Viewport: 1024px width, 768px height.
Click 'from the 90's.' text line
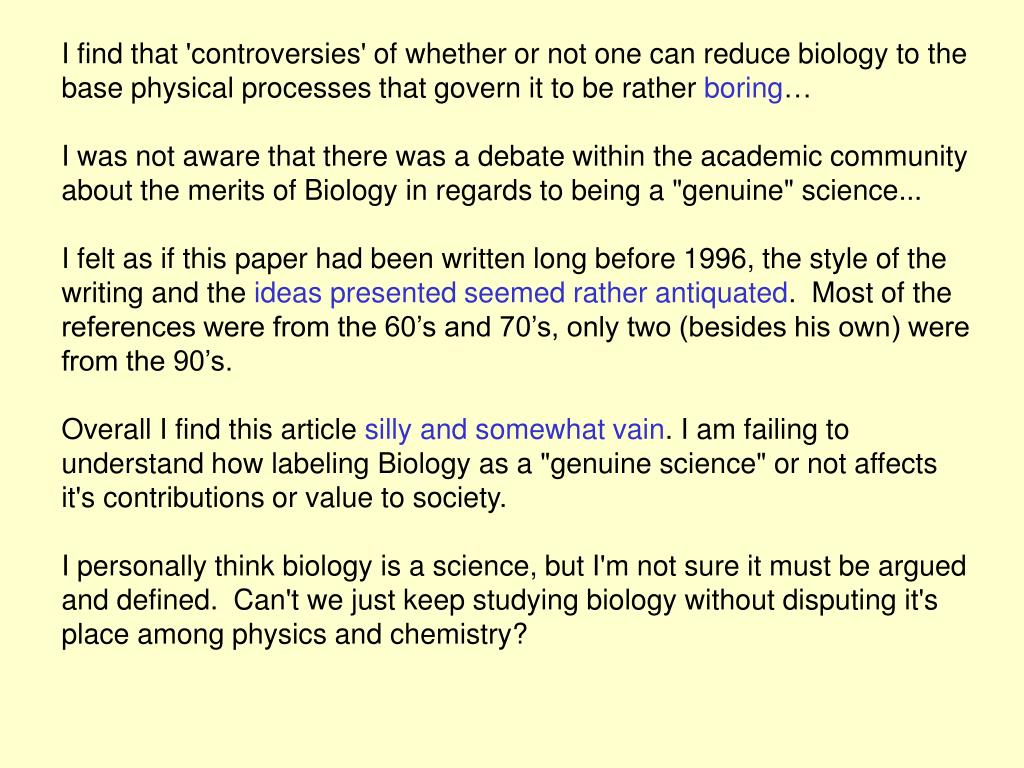point(147,361)
